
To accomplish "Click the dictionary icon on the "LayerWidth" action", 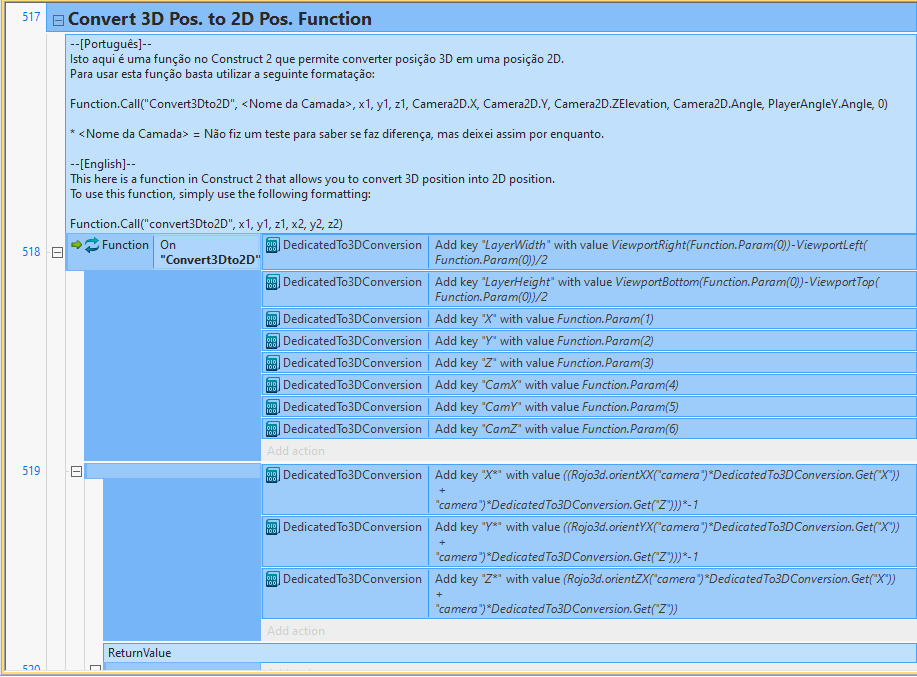I will tap(273, 246).
